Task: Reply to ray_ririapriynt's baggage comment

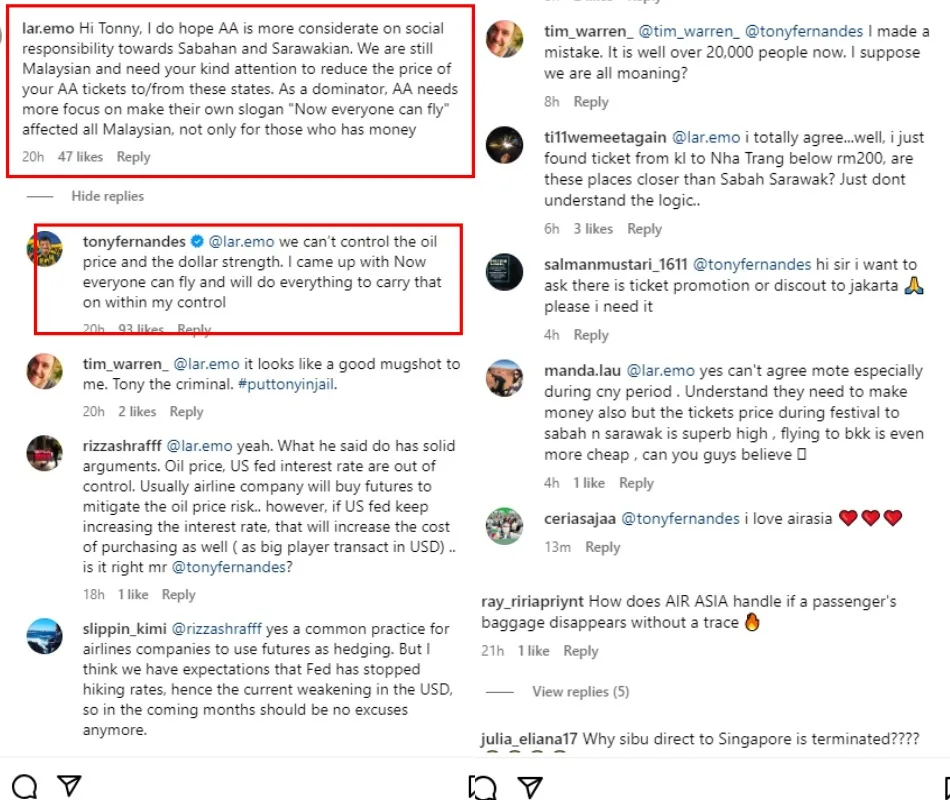Action: tap(580, 651)
